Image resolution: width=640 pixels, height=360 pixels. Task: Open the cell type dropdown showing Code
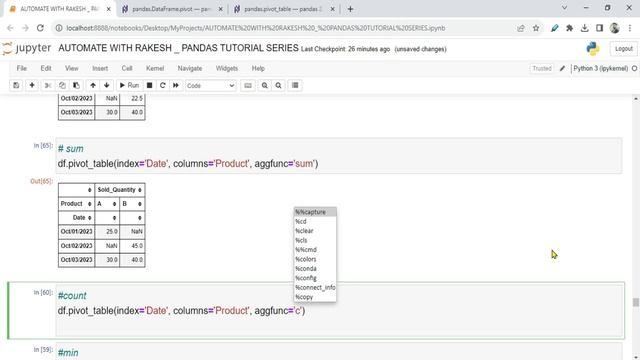tap(211, 86)
